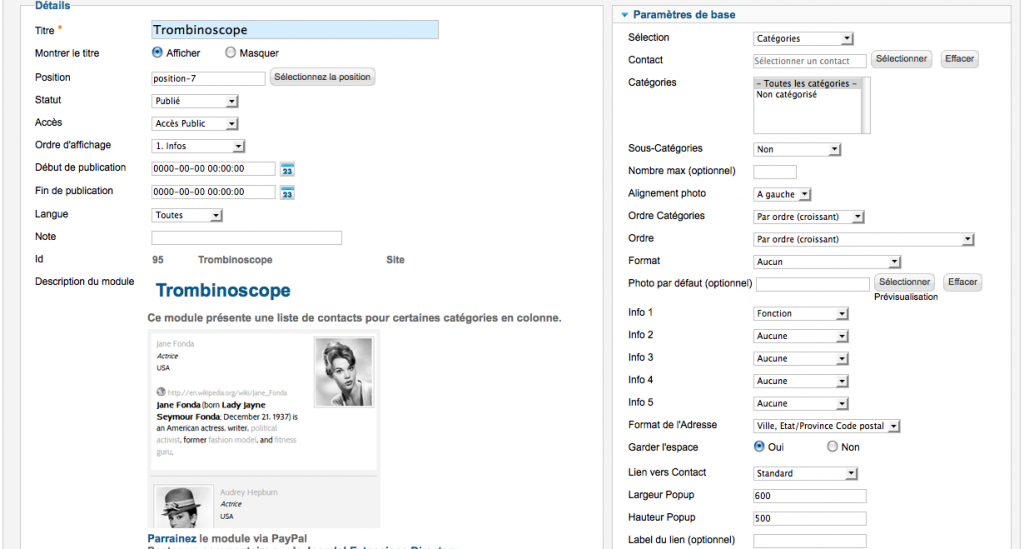Select Non catégorisé in Catégories list
The width and height of the screenshot is (1024, 549).
tap(787, 95)
